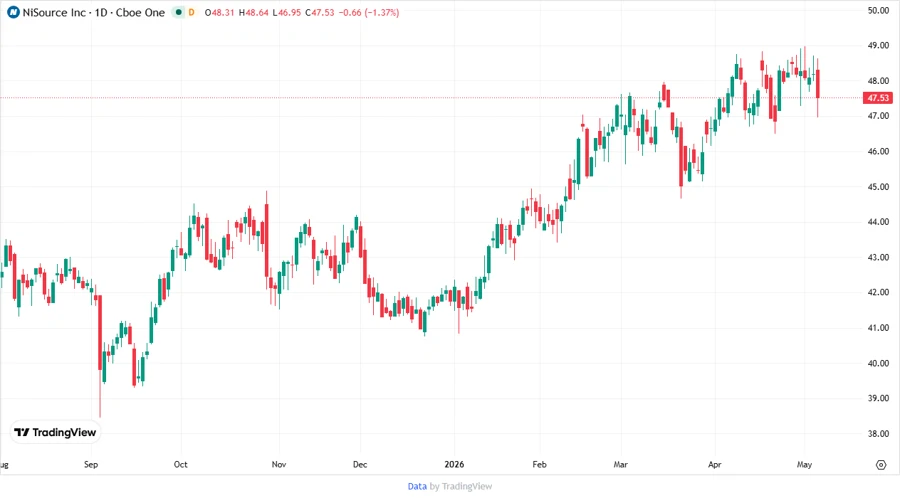Click the 47.00 price axis label

pos(878,116)
